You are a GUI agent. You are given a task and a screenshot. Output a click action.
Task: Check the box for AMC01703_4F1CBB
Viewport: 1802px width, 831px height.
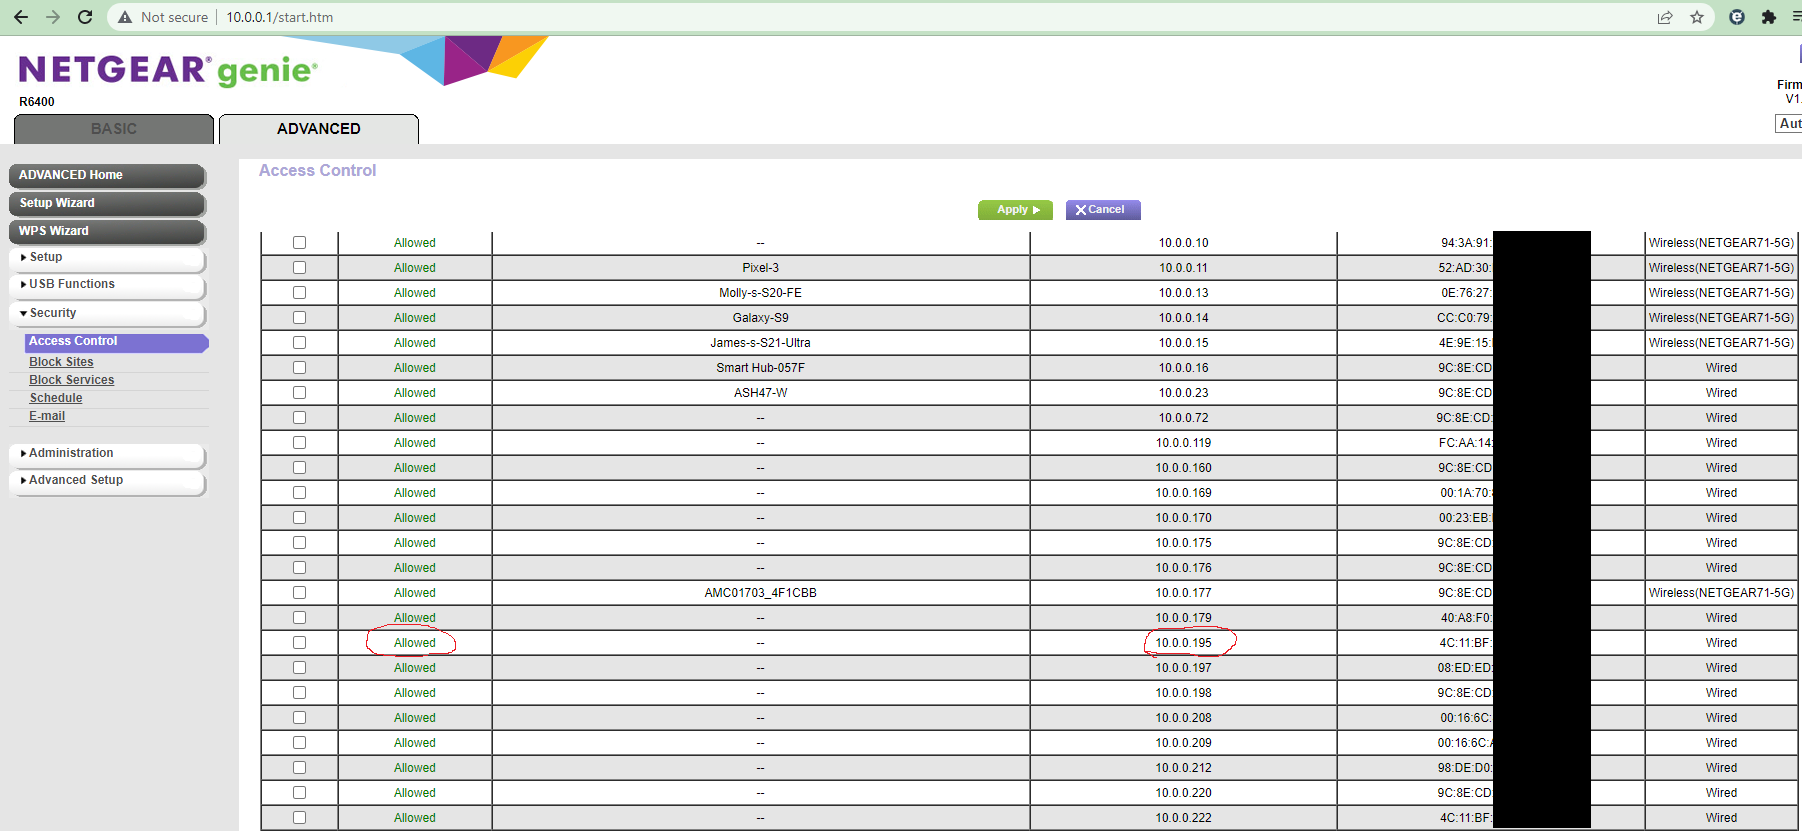tap(299, 593)
